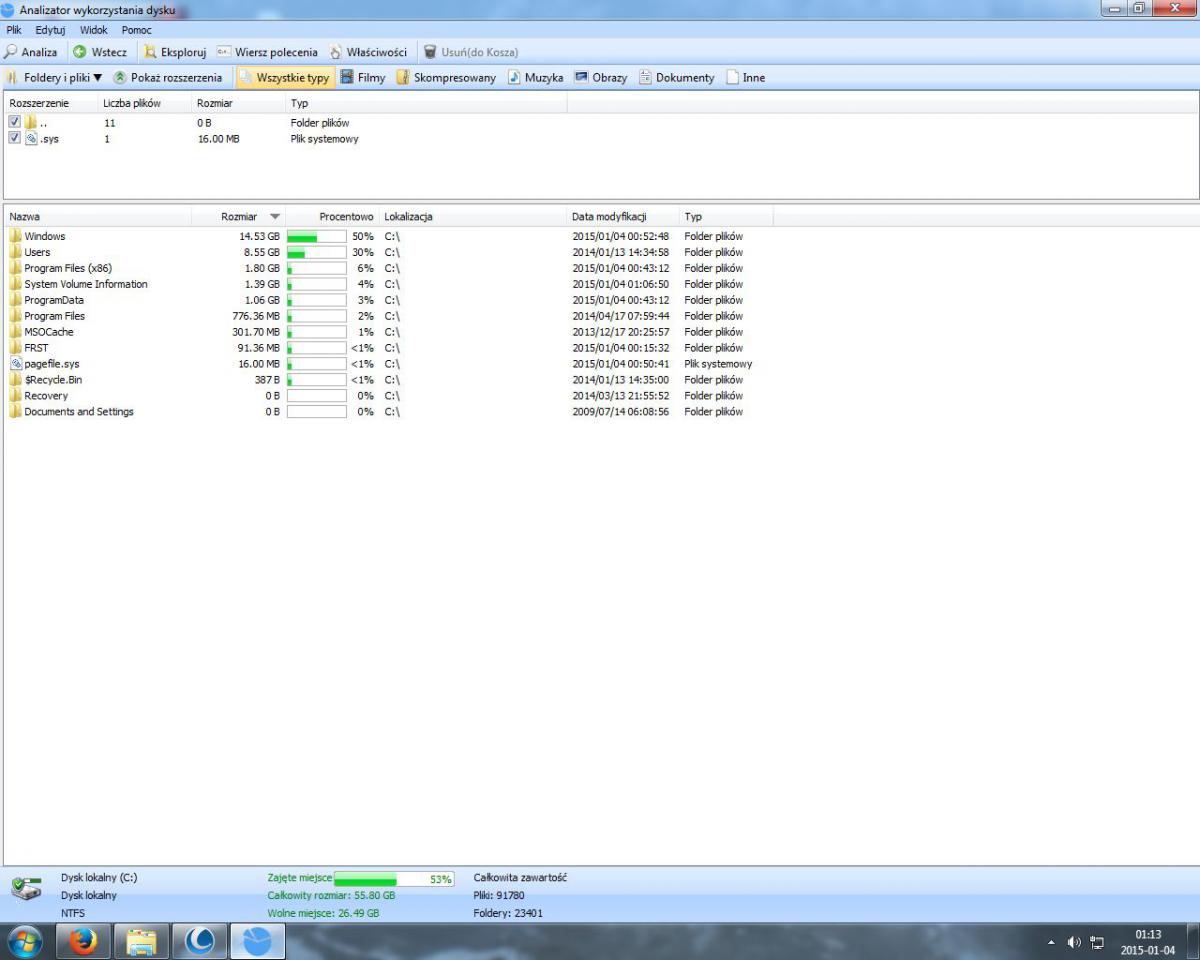
Task: Start disk scan with Analiza button
Action: (31, 52)
